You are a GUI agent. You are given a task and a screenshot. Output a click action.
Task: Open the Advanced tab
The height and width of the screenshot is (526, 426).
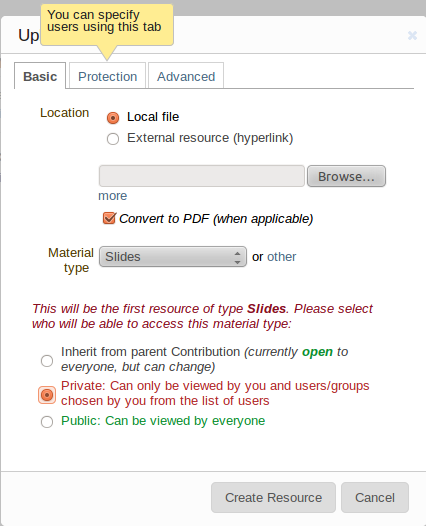coord(186,76)
